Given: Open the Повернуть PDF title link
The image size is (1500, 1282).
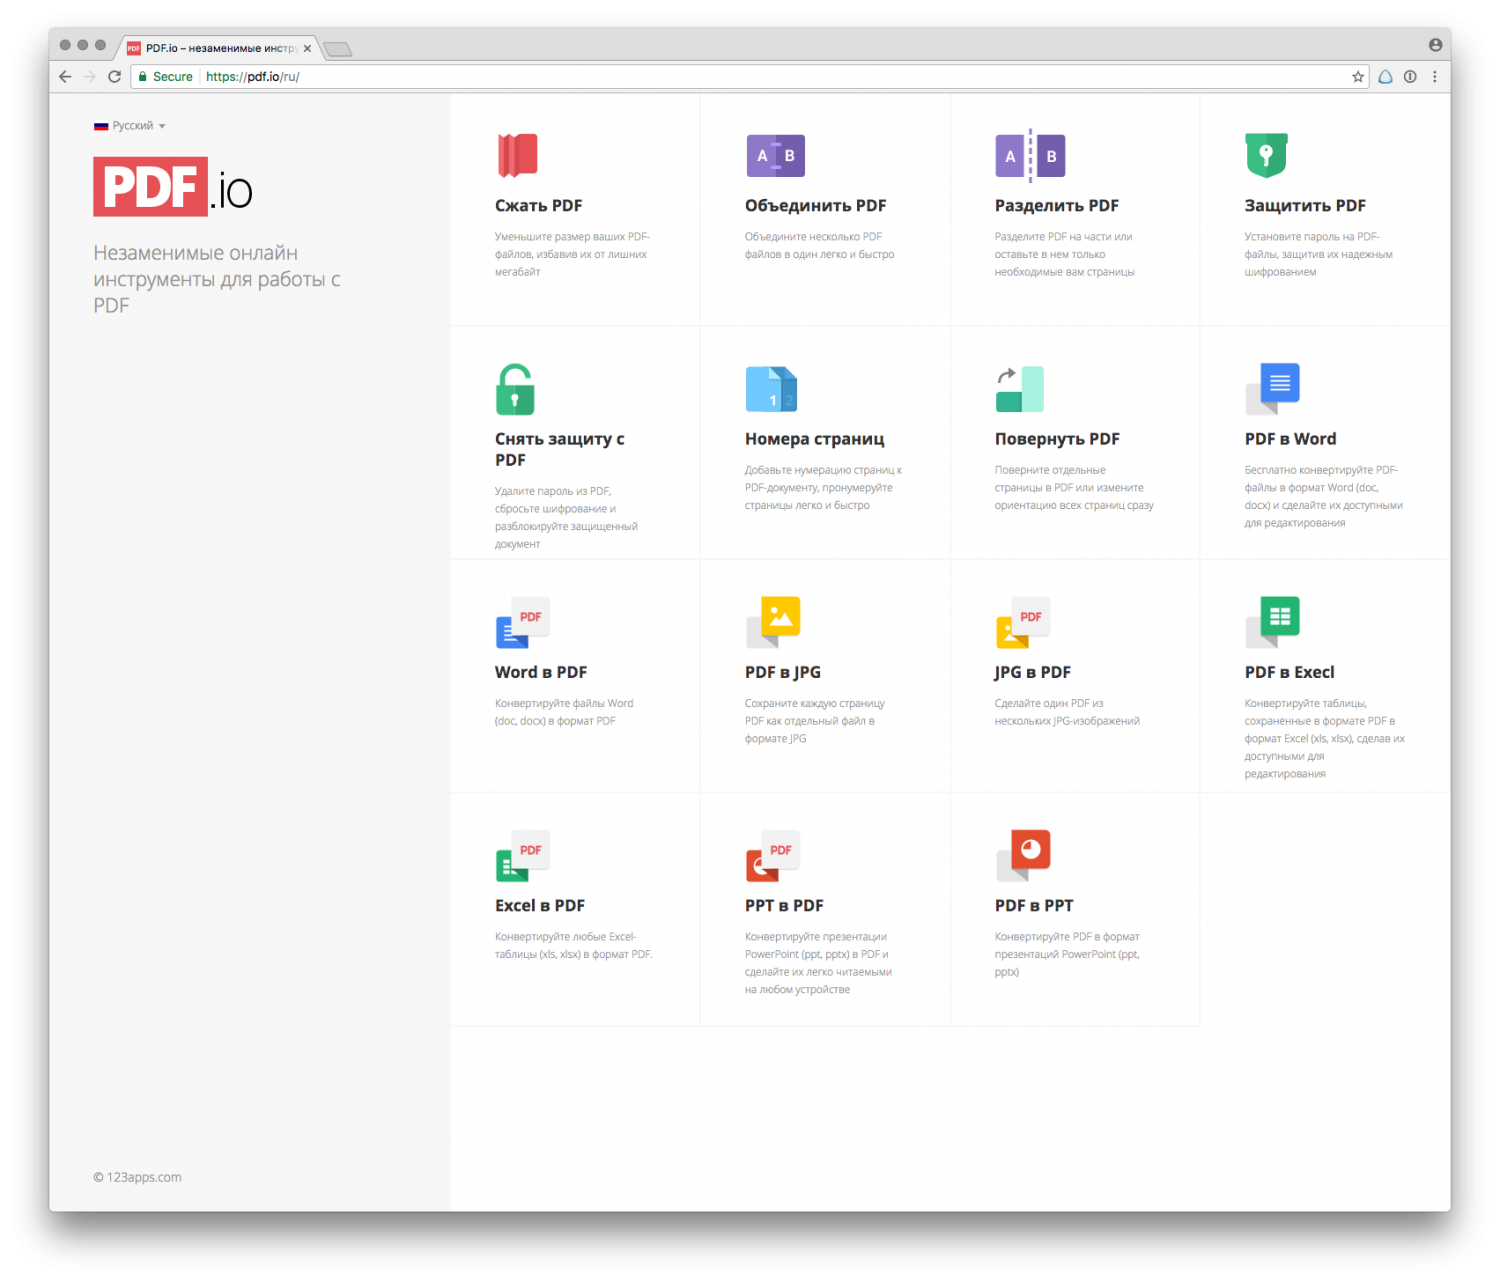Looking at the screenshot, I should tap(1057, 439).
